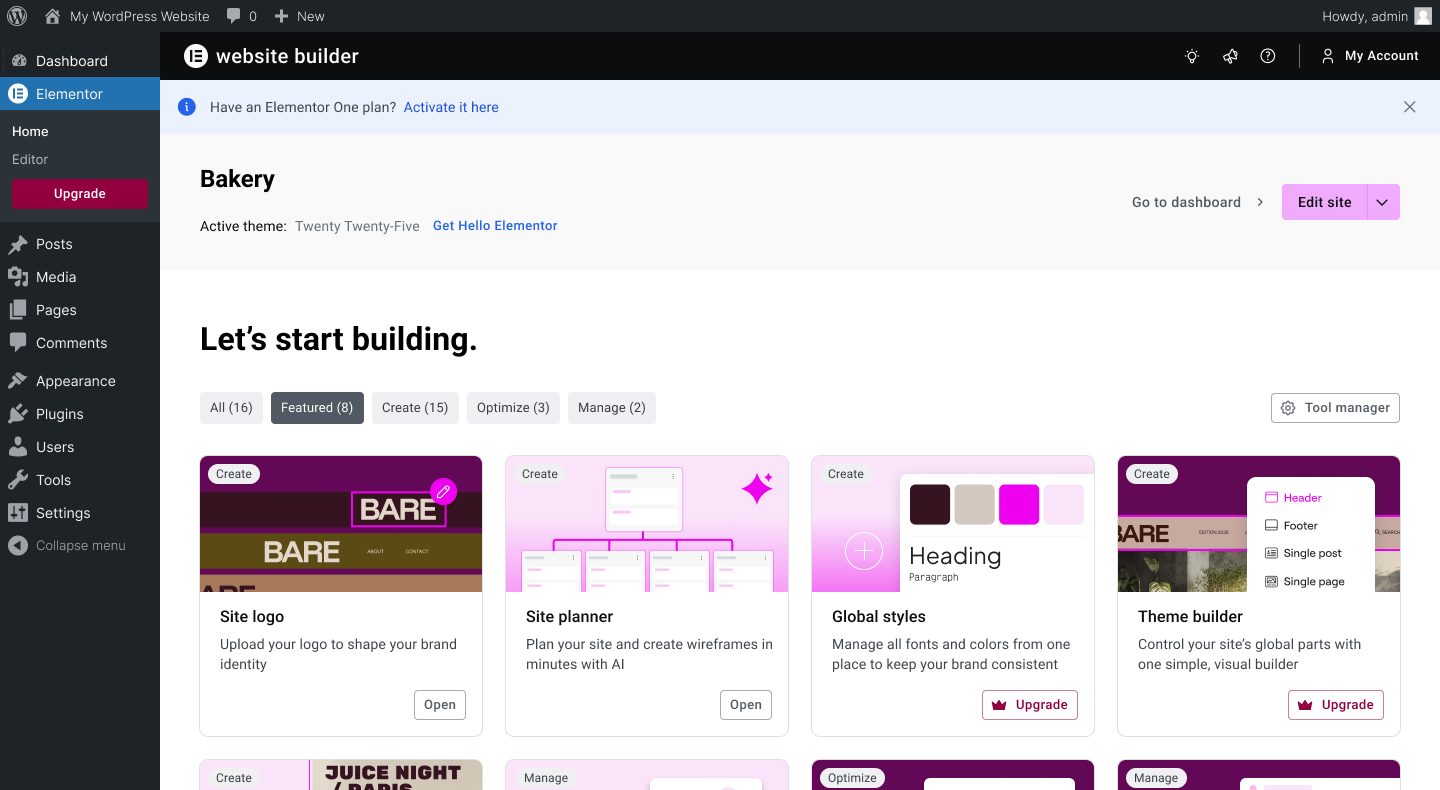Viewport: 1440px width, 790px height.
Task: Click Single page in Theme builder preview
Action: [1304, 581]
